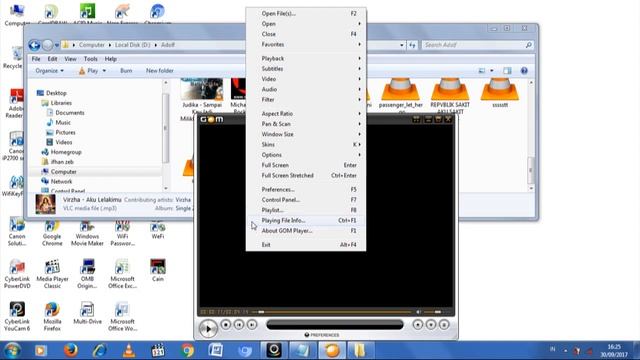Expand the Pan & Scan submenu
Viewport: 640px width, 360px height.
pos(306,124)
